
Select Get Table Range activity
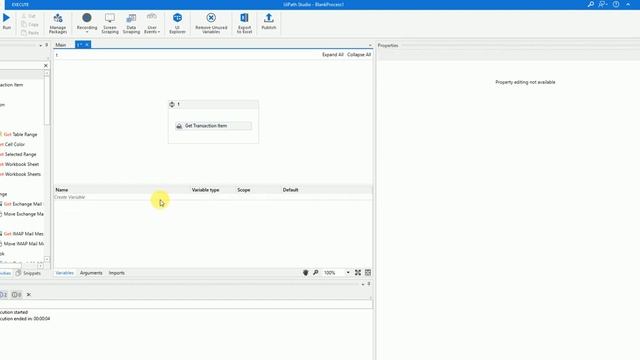19,134
